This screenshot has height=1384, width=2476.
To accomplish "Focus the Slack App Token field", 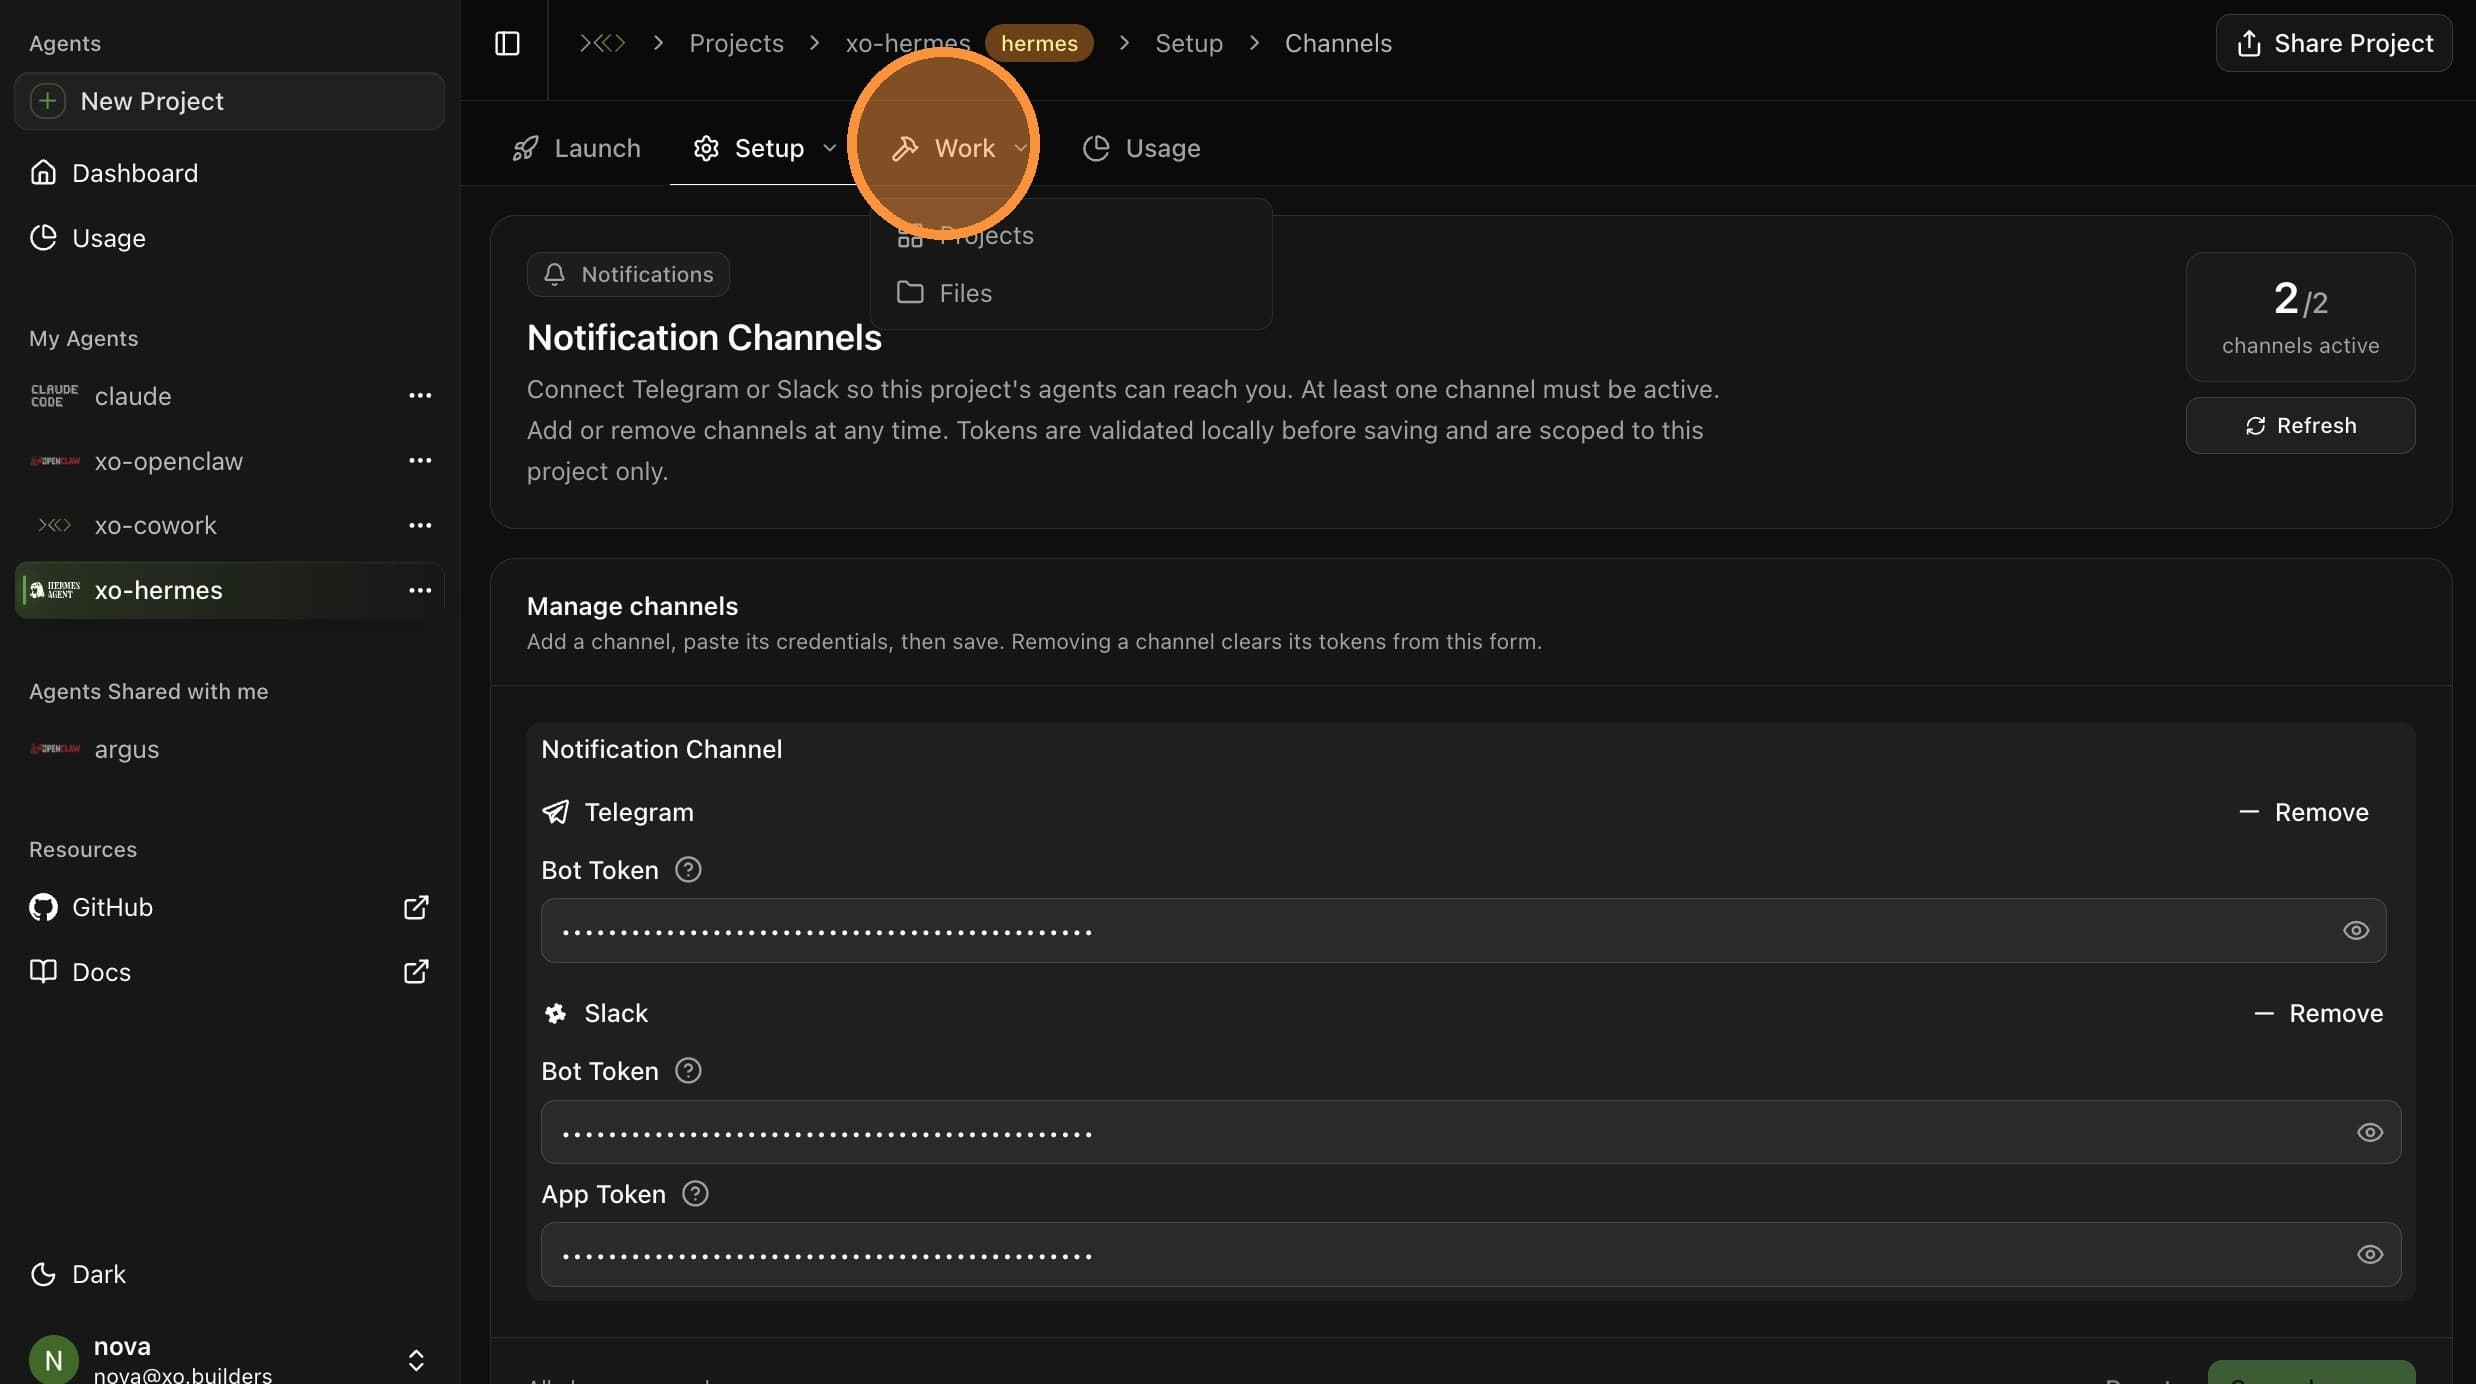I will click(x=1471, y=1255).
